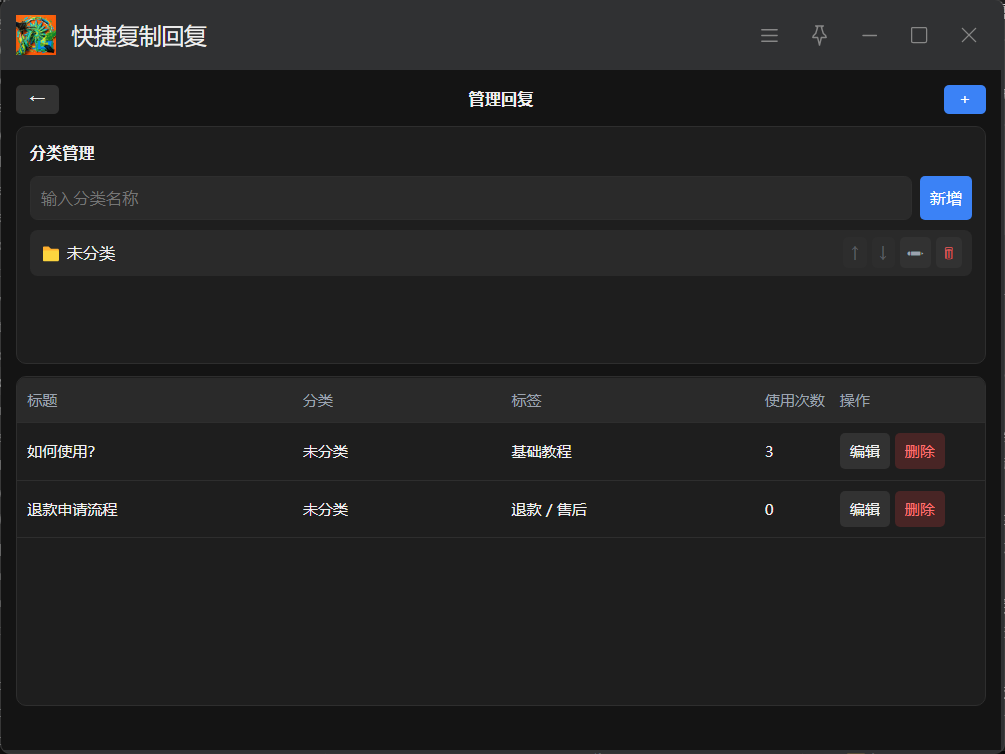
Task: Edit the 如何使用? reply
Action: (864, 451)
